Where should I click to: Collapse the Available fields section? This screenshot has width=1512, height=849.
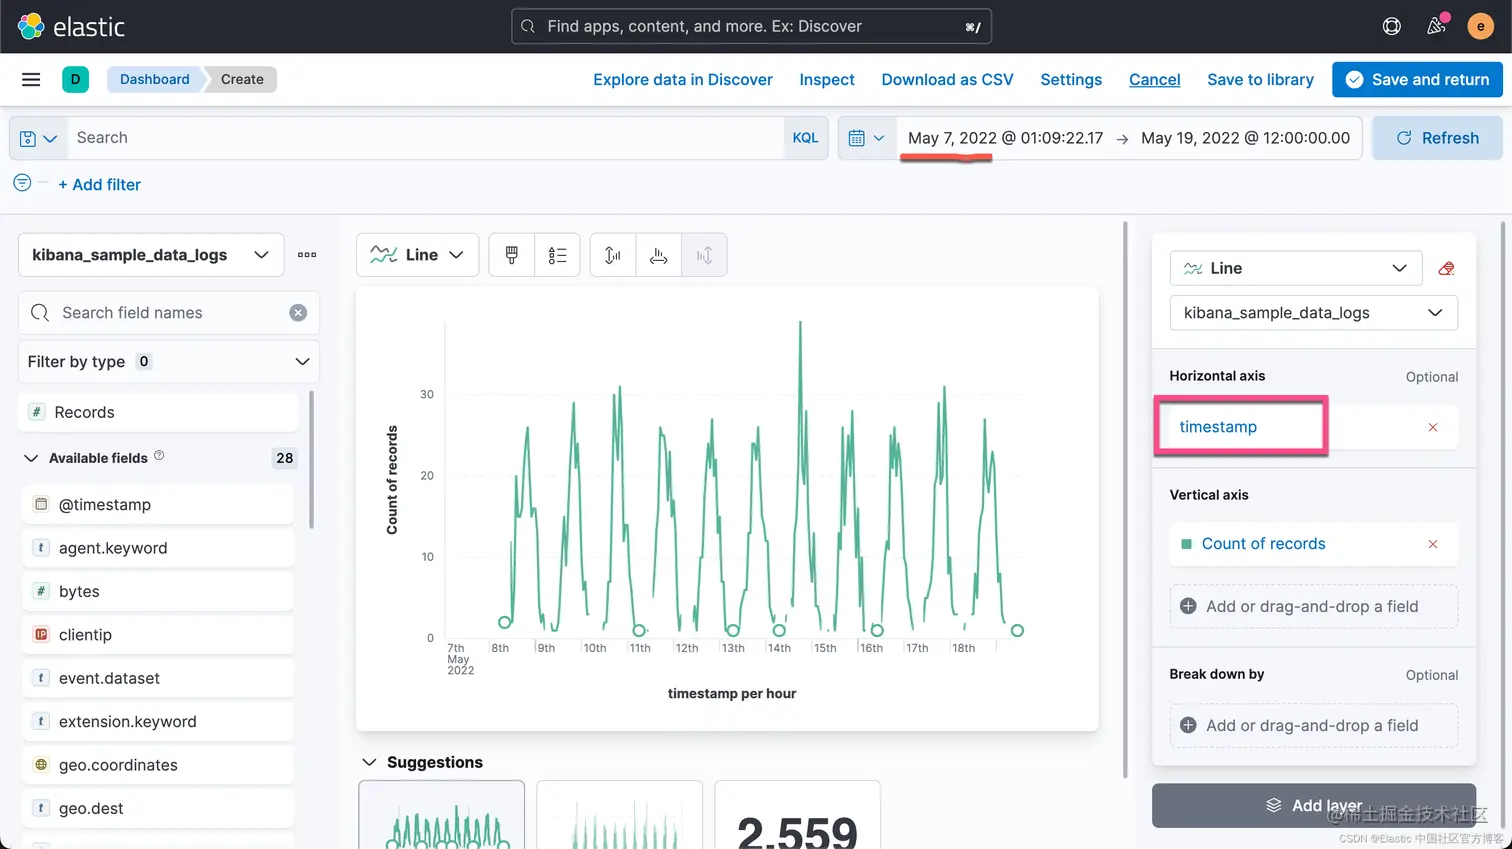(x=31, y=458)
